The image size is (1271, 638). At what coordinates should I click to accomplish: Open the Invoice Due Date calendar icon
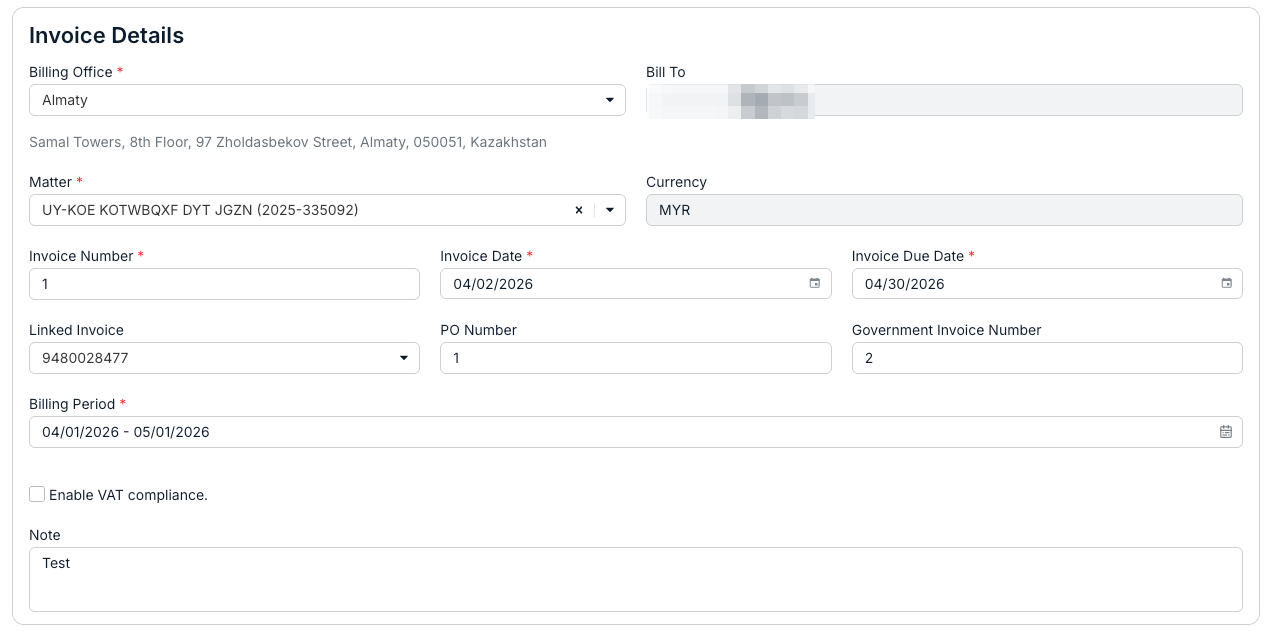point(1227,284)
